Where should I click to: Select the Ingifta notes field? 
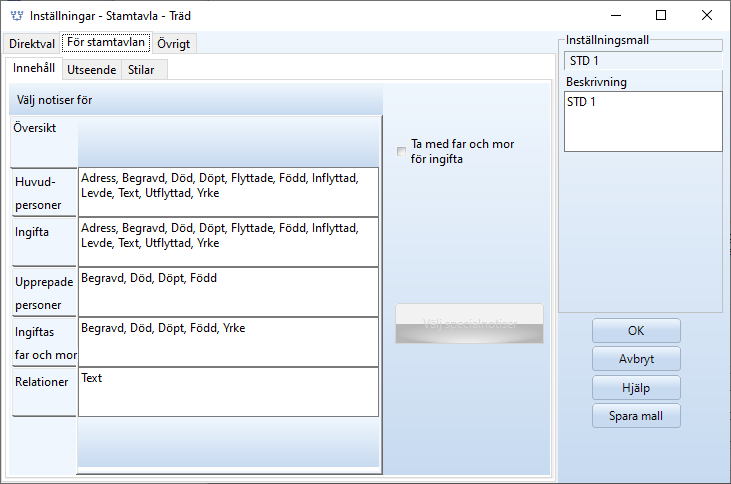click(x=228, y=242)
